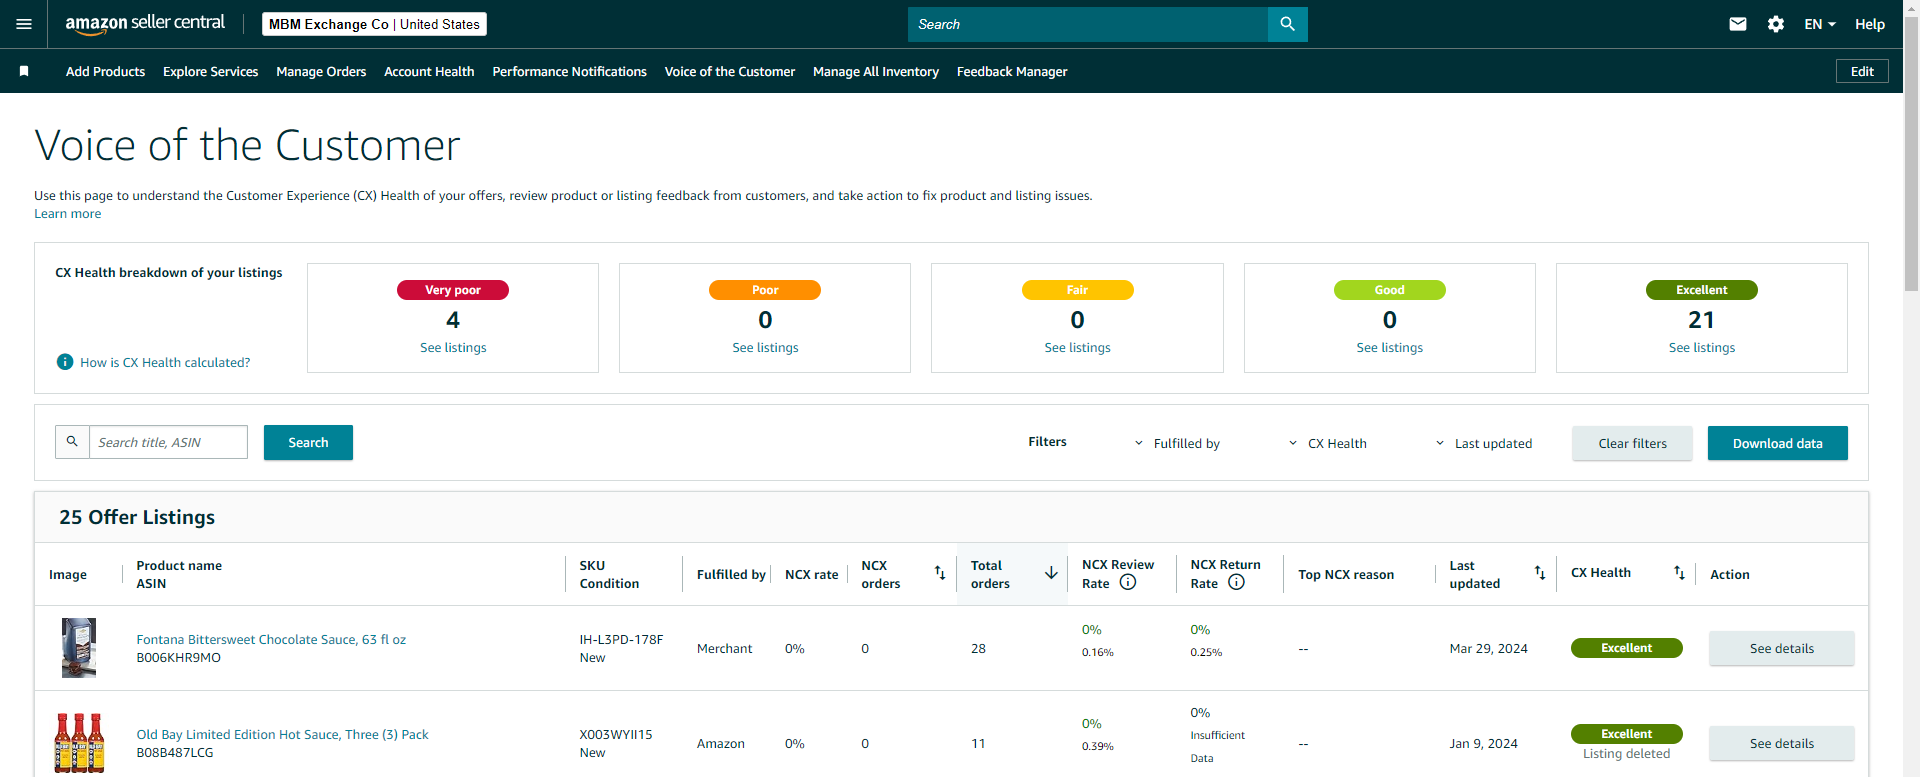
Task: Click the info icon beside CX Health calculated
Action: 65,362
